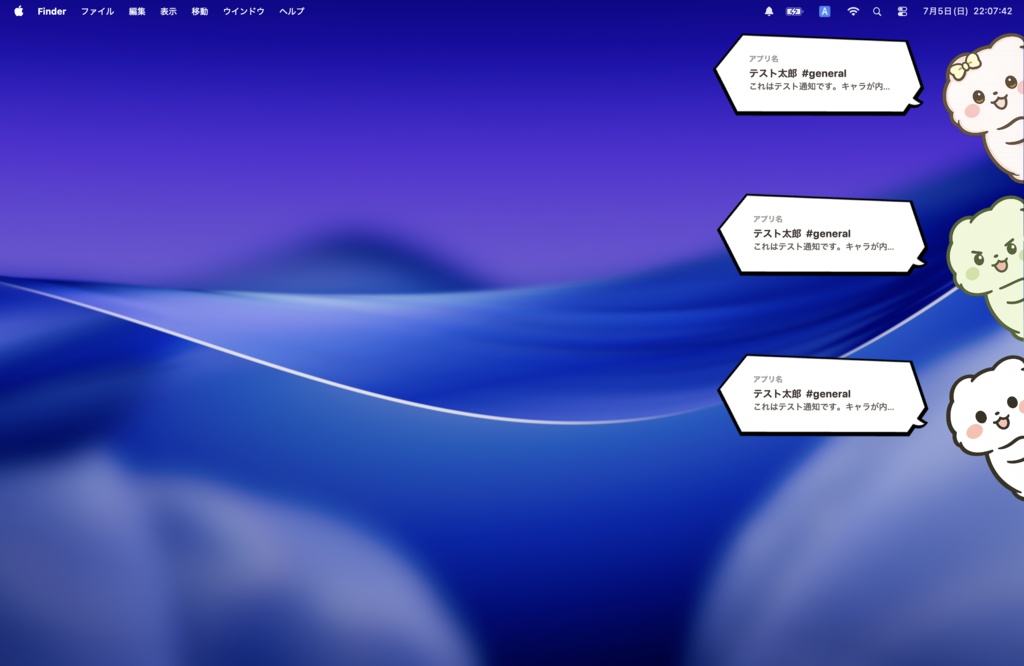This screenshot has width=1024, height=666.
Task: Open Spotlight search magnifier
Action: (x=877, y=11)
